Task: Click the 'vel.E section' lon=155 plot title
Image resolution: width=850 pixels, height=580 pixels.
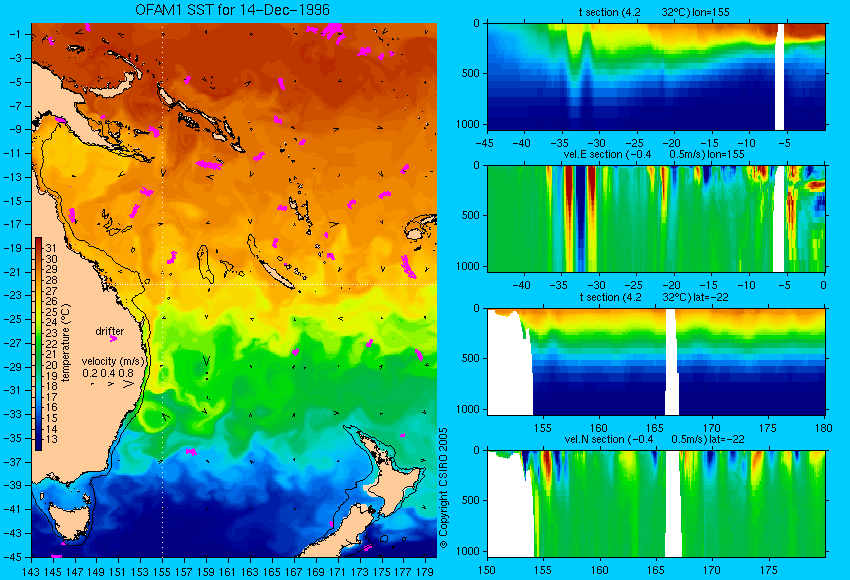Action: [x=654, y=154]
